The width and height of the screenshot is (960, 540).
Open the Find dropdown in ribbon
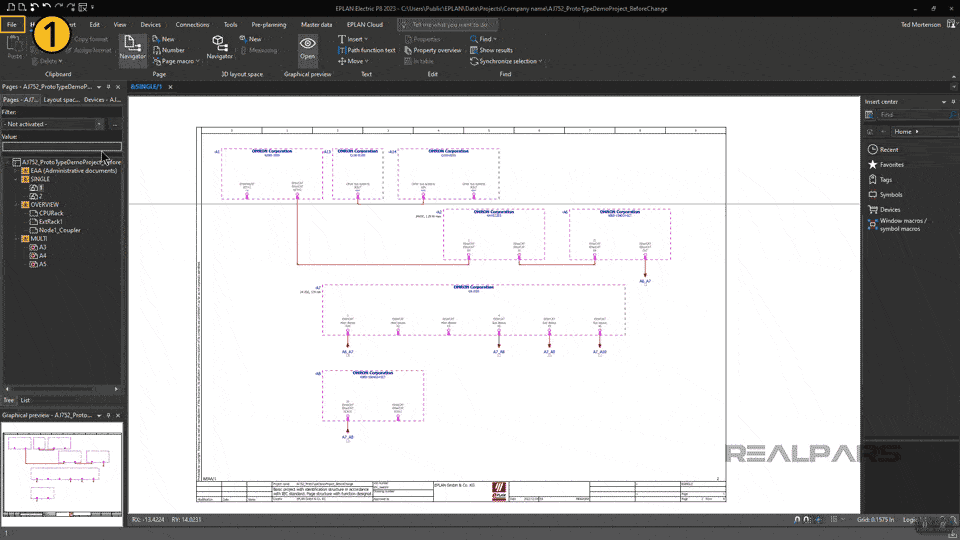point(484,39)
